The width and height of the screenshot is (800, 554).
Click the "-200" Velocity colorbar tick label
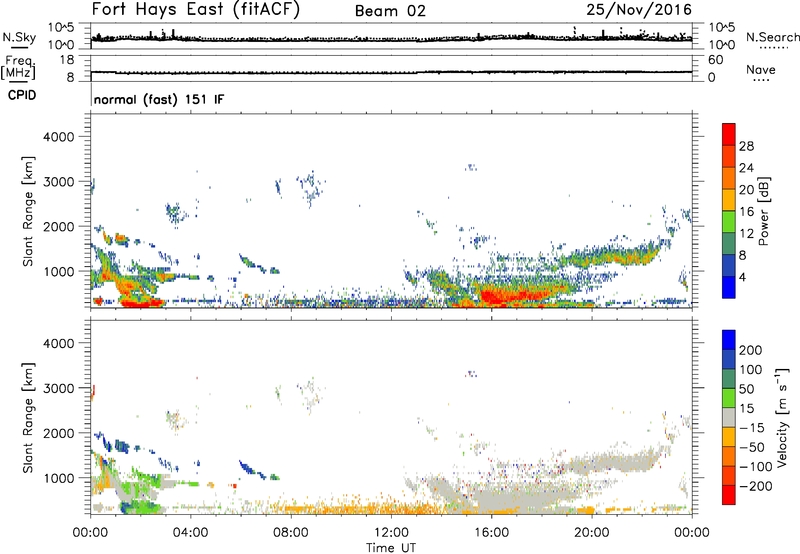point(754,486)
